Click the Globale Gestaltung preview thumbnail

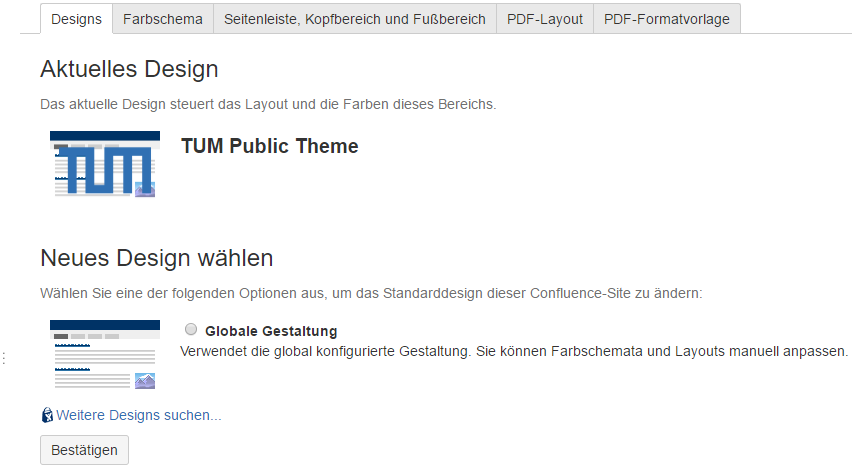(x=104, y=354)
